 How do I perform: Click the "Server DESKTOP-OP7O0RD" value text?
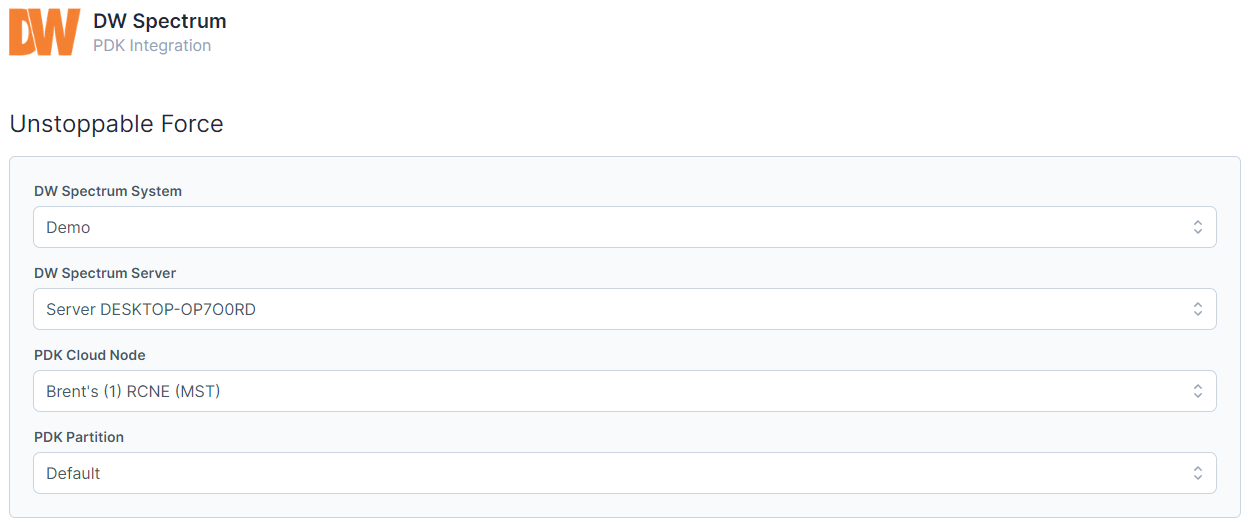click(x=151, y=310)
